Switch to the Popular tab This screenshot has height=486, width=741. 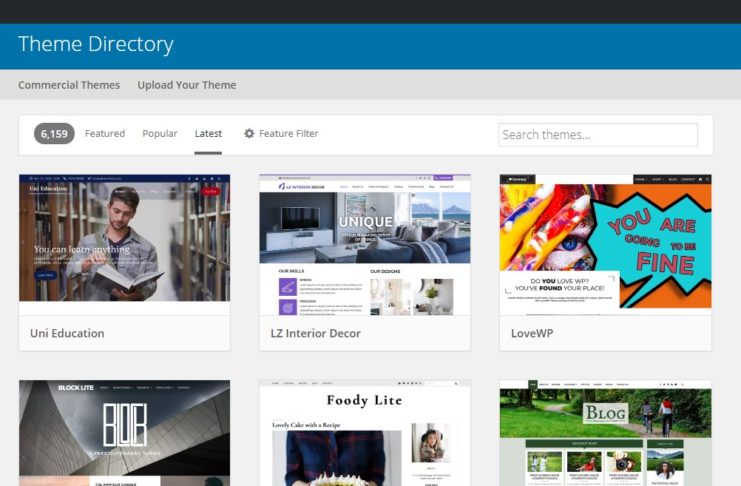coord(160,134)
